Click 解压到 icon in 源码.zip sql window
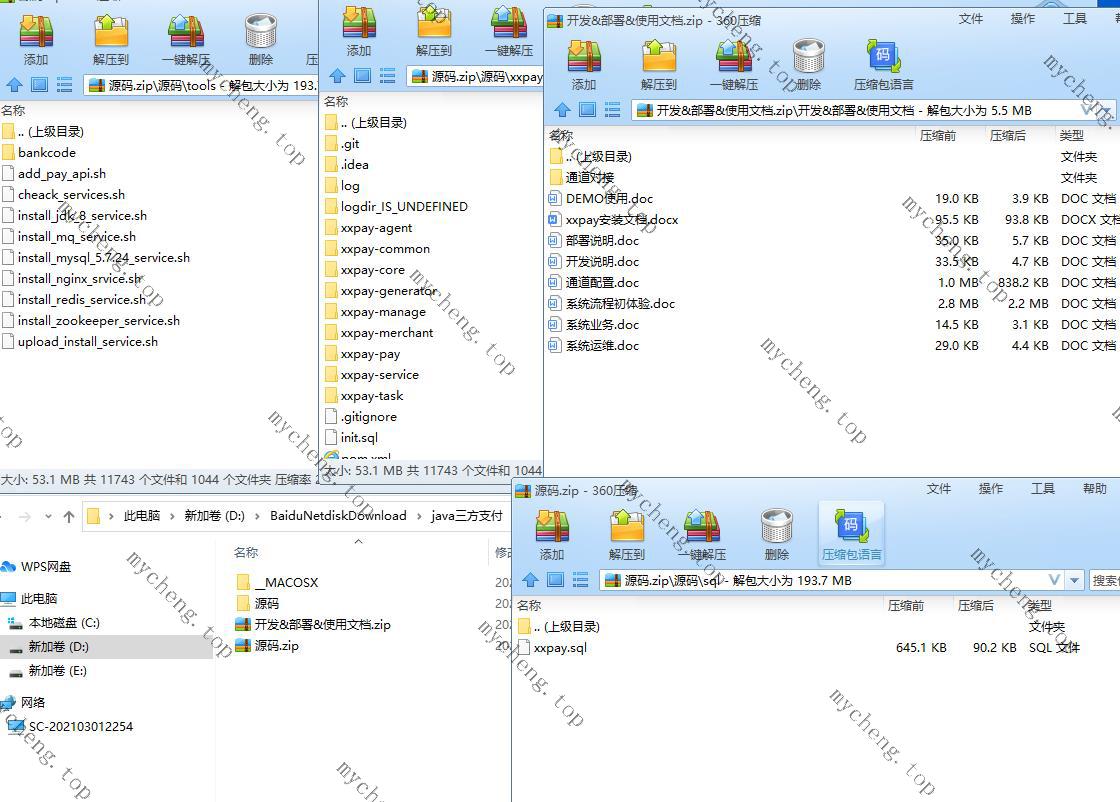This screenshot has width=1120, height=802. [x=627, y=527]
